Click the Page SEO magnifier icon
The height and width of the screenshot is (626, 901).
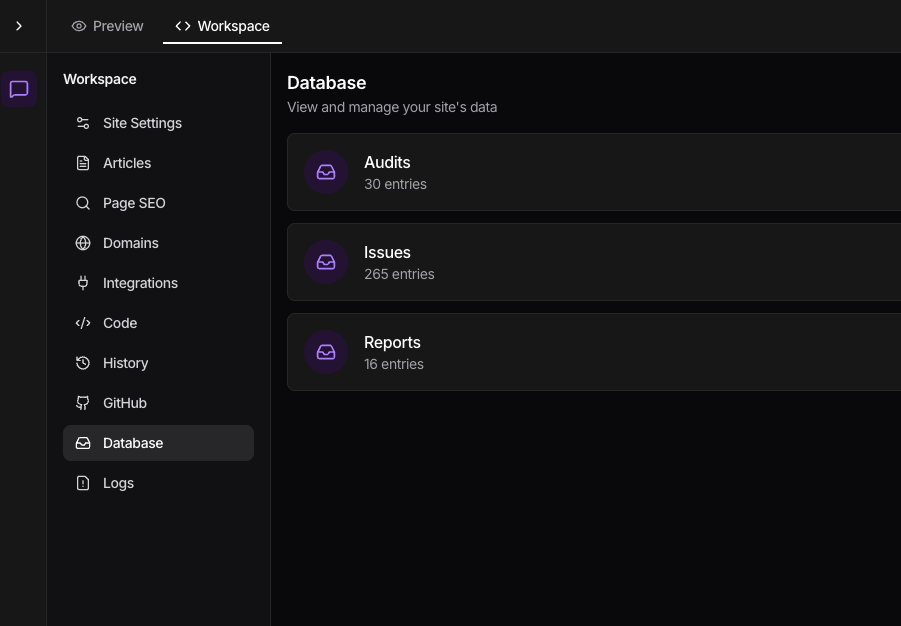(x=83, y=203)
